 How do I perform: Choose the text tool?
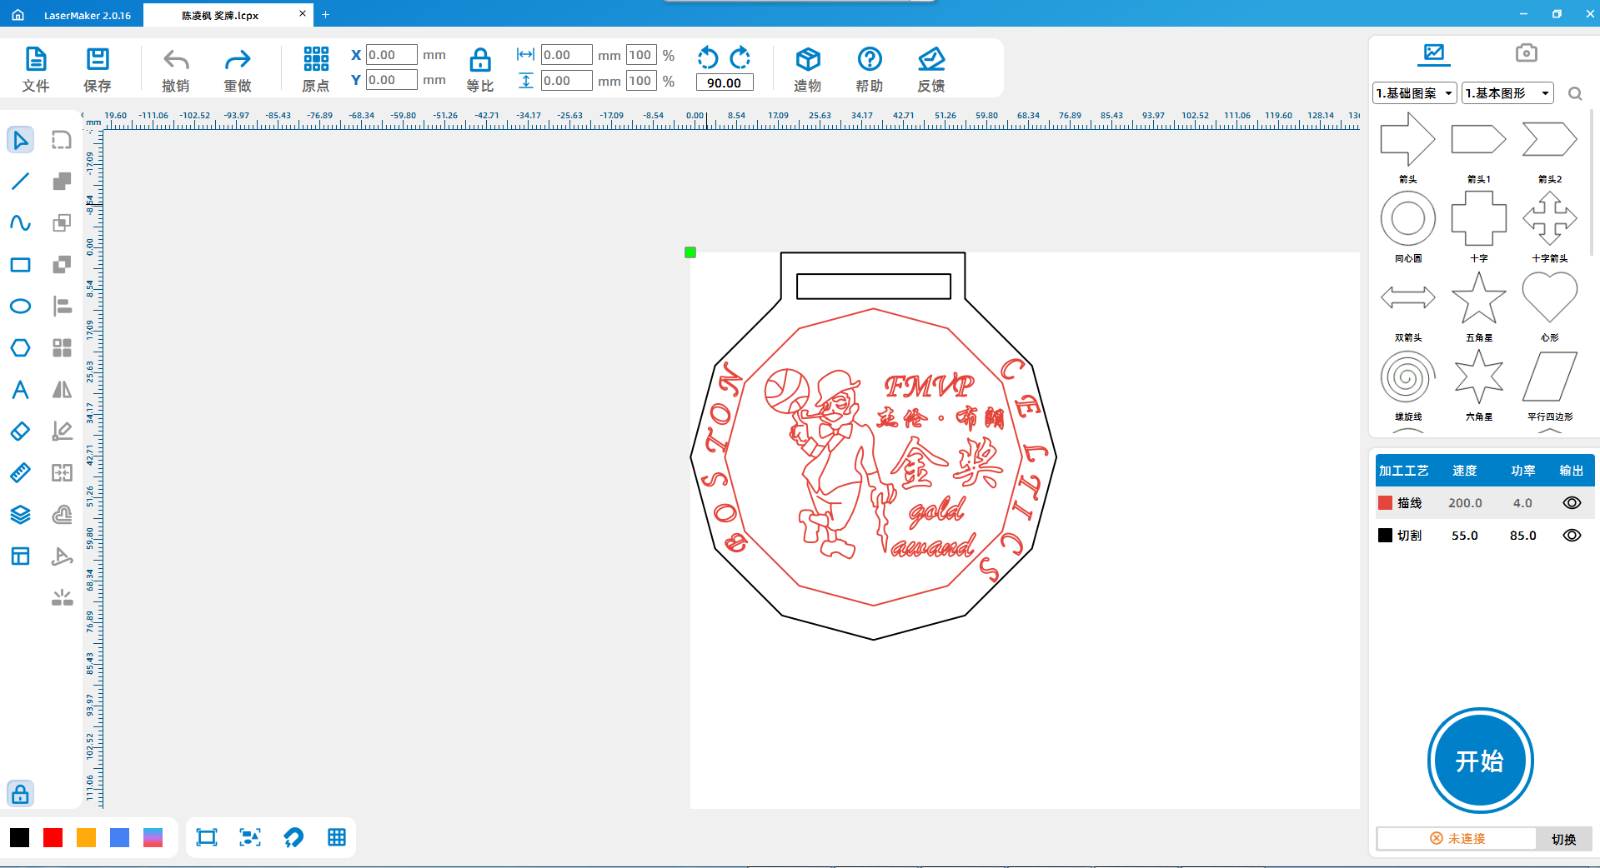[x=20, y=390]
